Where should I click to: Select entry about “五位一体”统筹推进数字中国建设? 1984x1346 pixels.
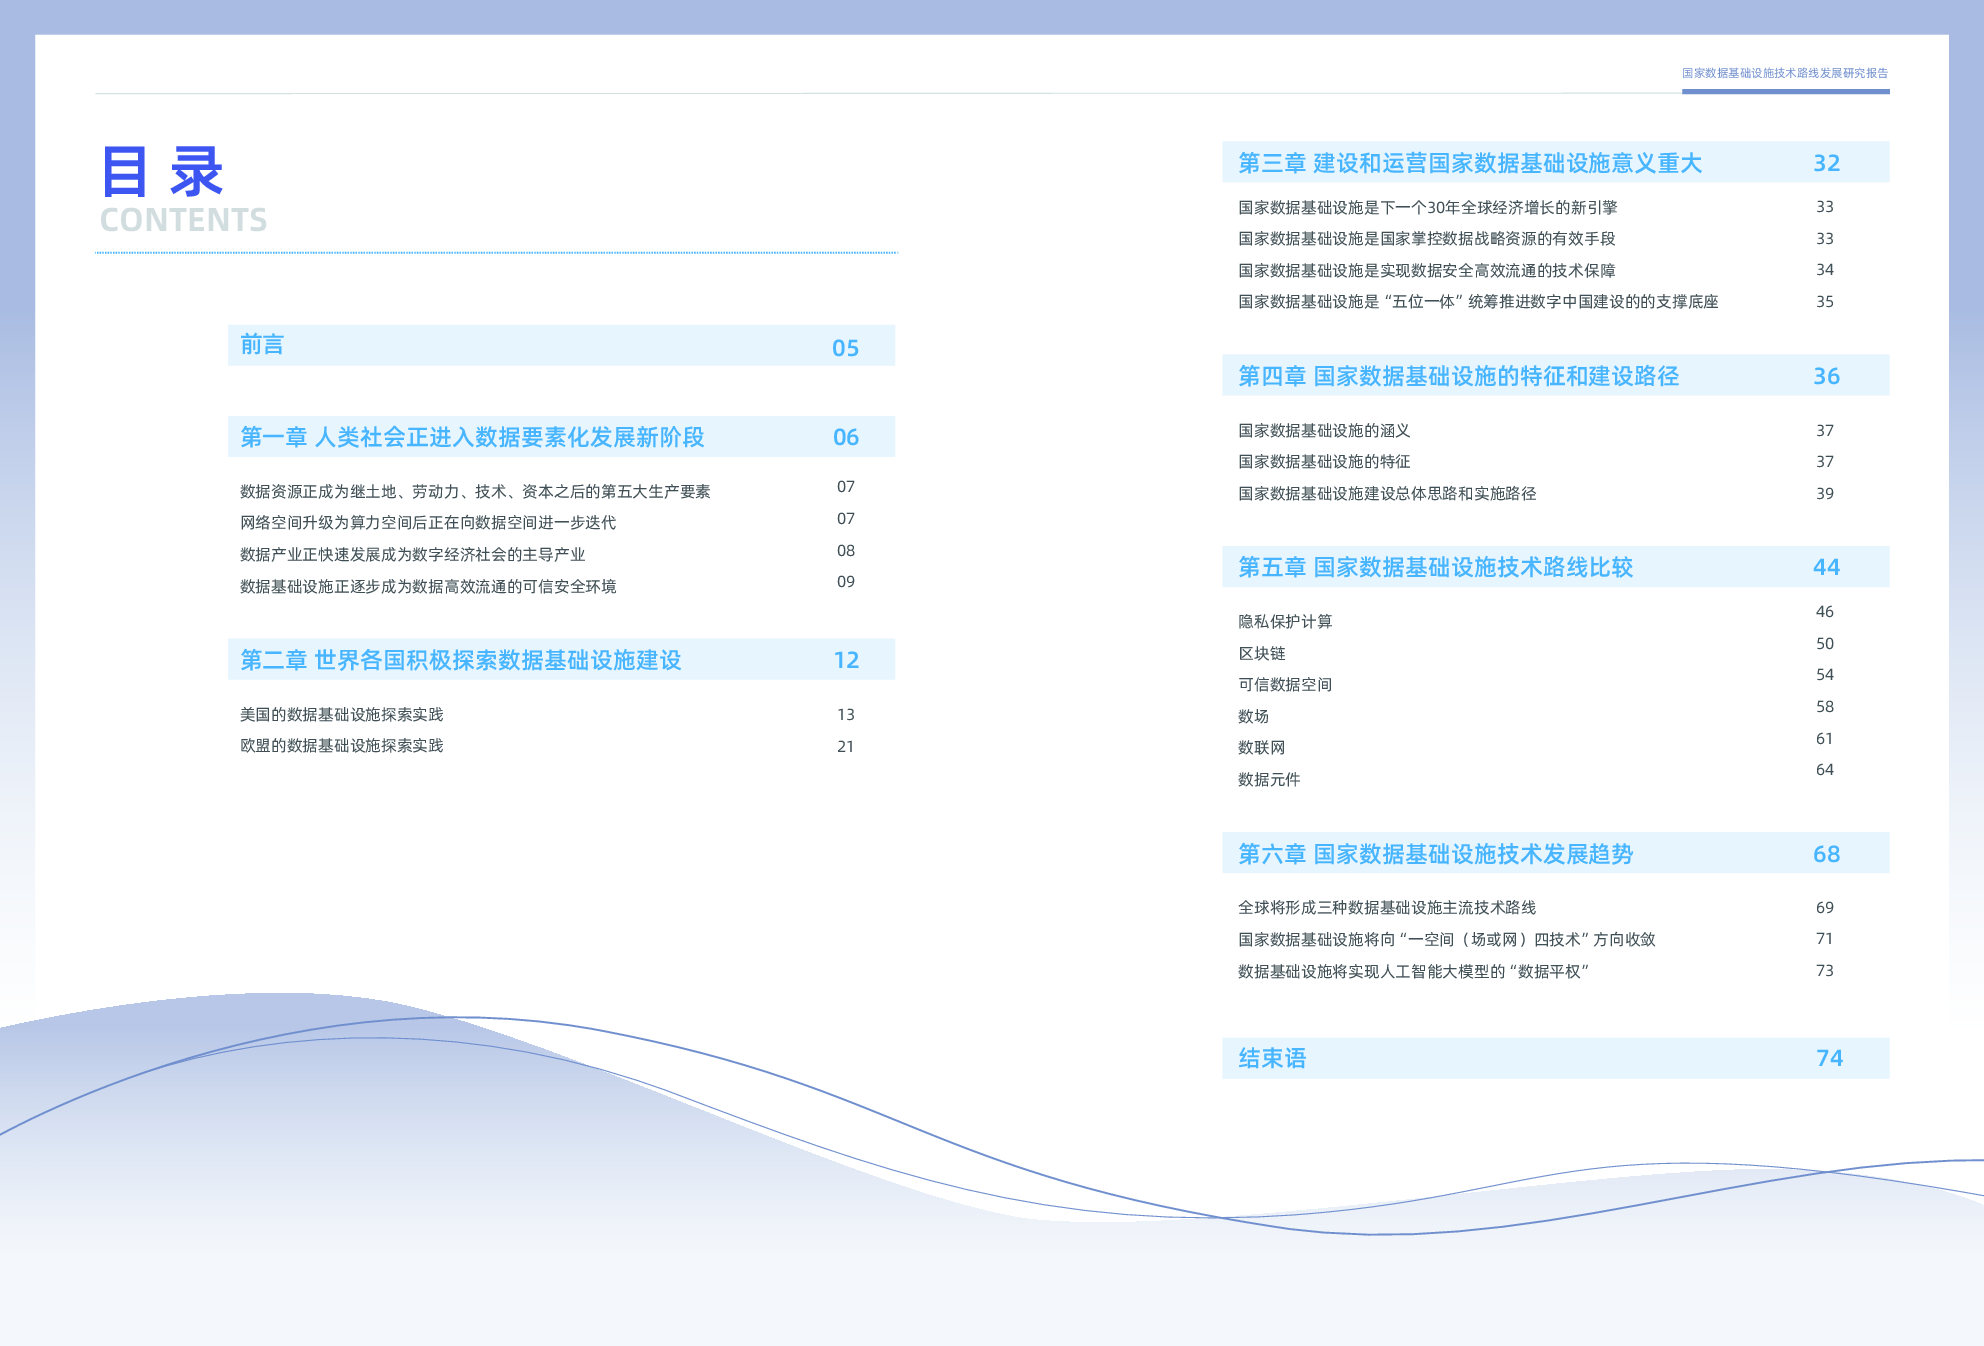(x=1478, y=302)
